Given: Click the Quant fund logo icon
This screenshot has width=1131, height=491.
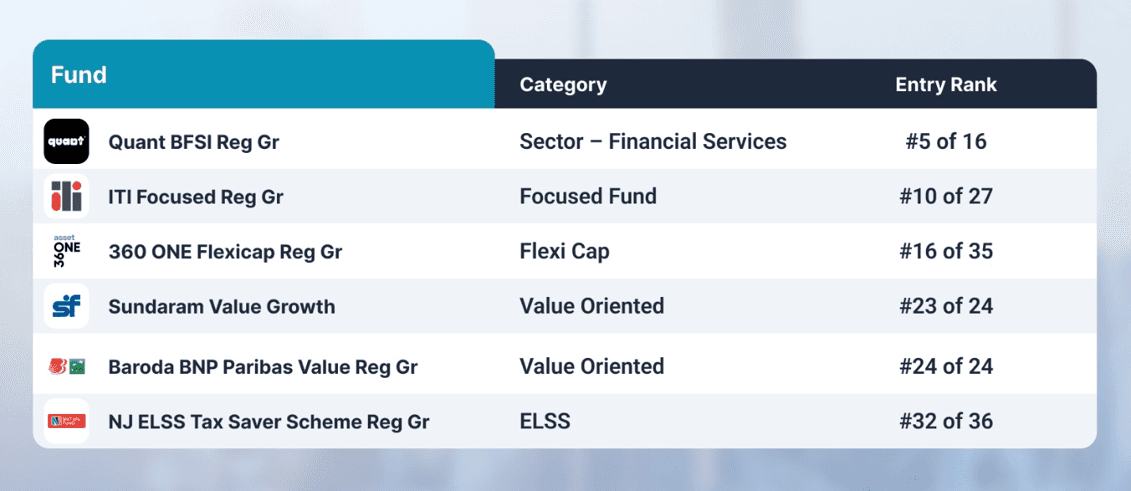Looking at the screenshot, I should (66, 141).
